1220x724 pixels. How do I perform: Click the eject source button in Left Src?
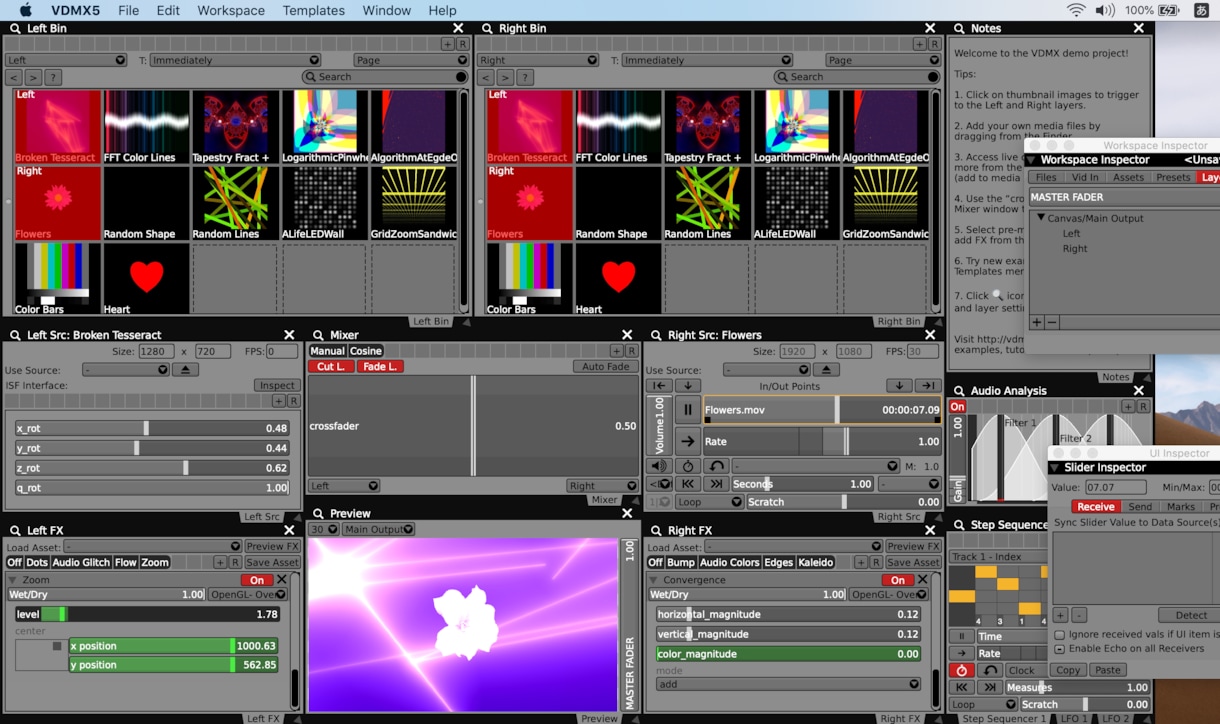click(x=185, y=370)
